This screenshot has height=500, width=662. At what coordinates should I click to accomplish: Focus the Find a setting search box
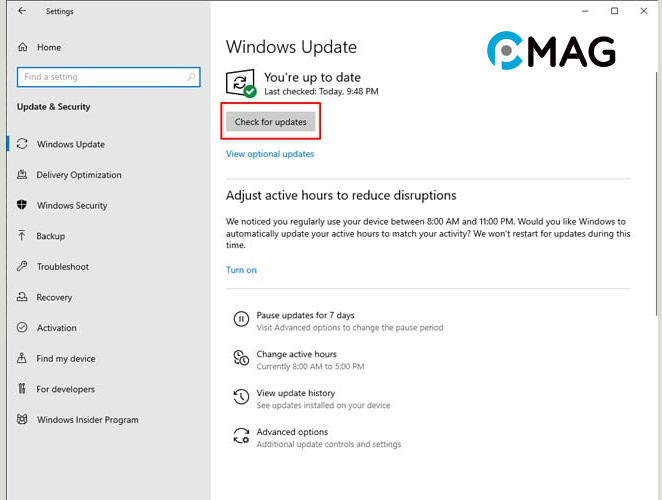click(x=100, y=77)
